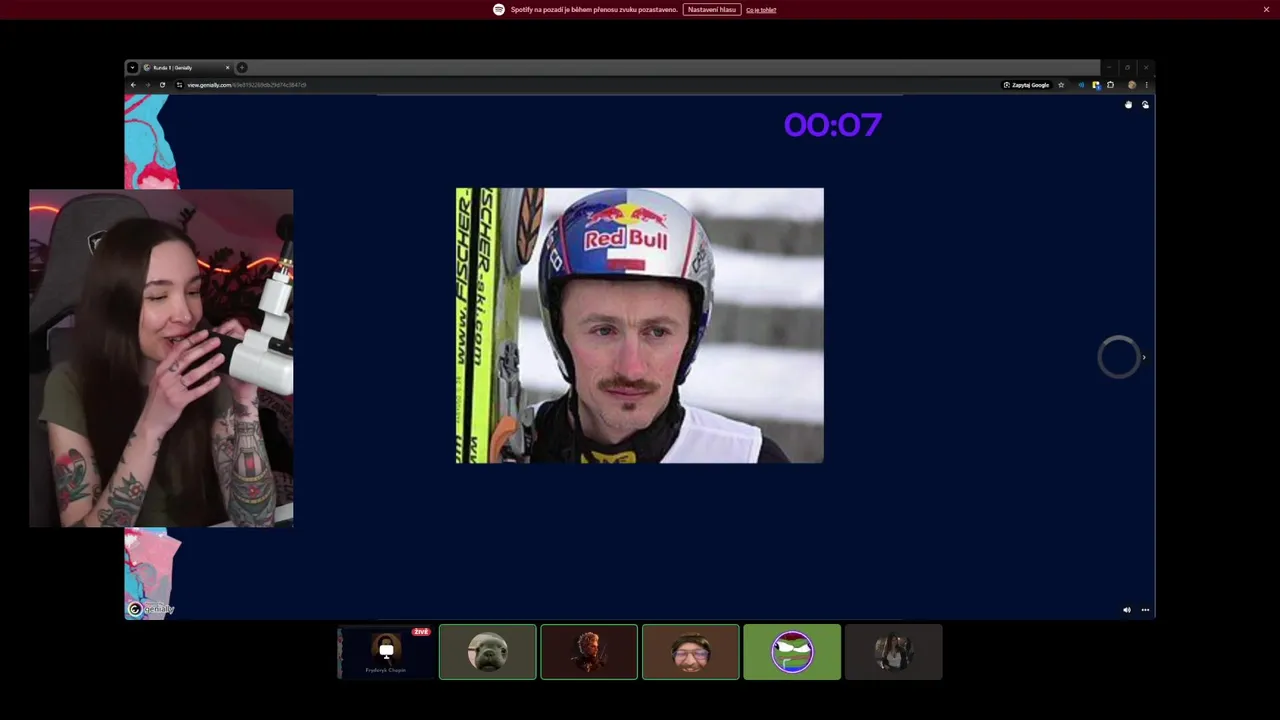Open the browser profile avatar

point(1131,85)
